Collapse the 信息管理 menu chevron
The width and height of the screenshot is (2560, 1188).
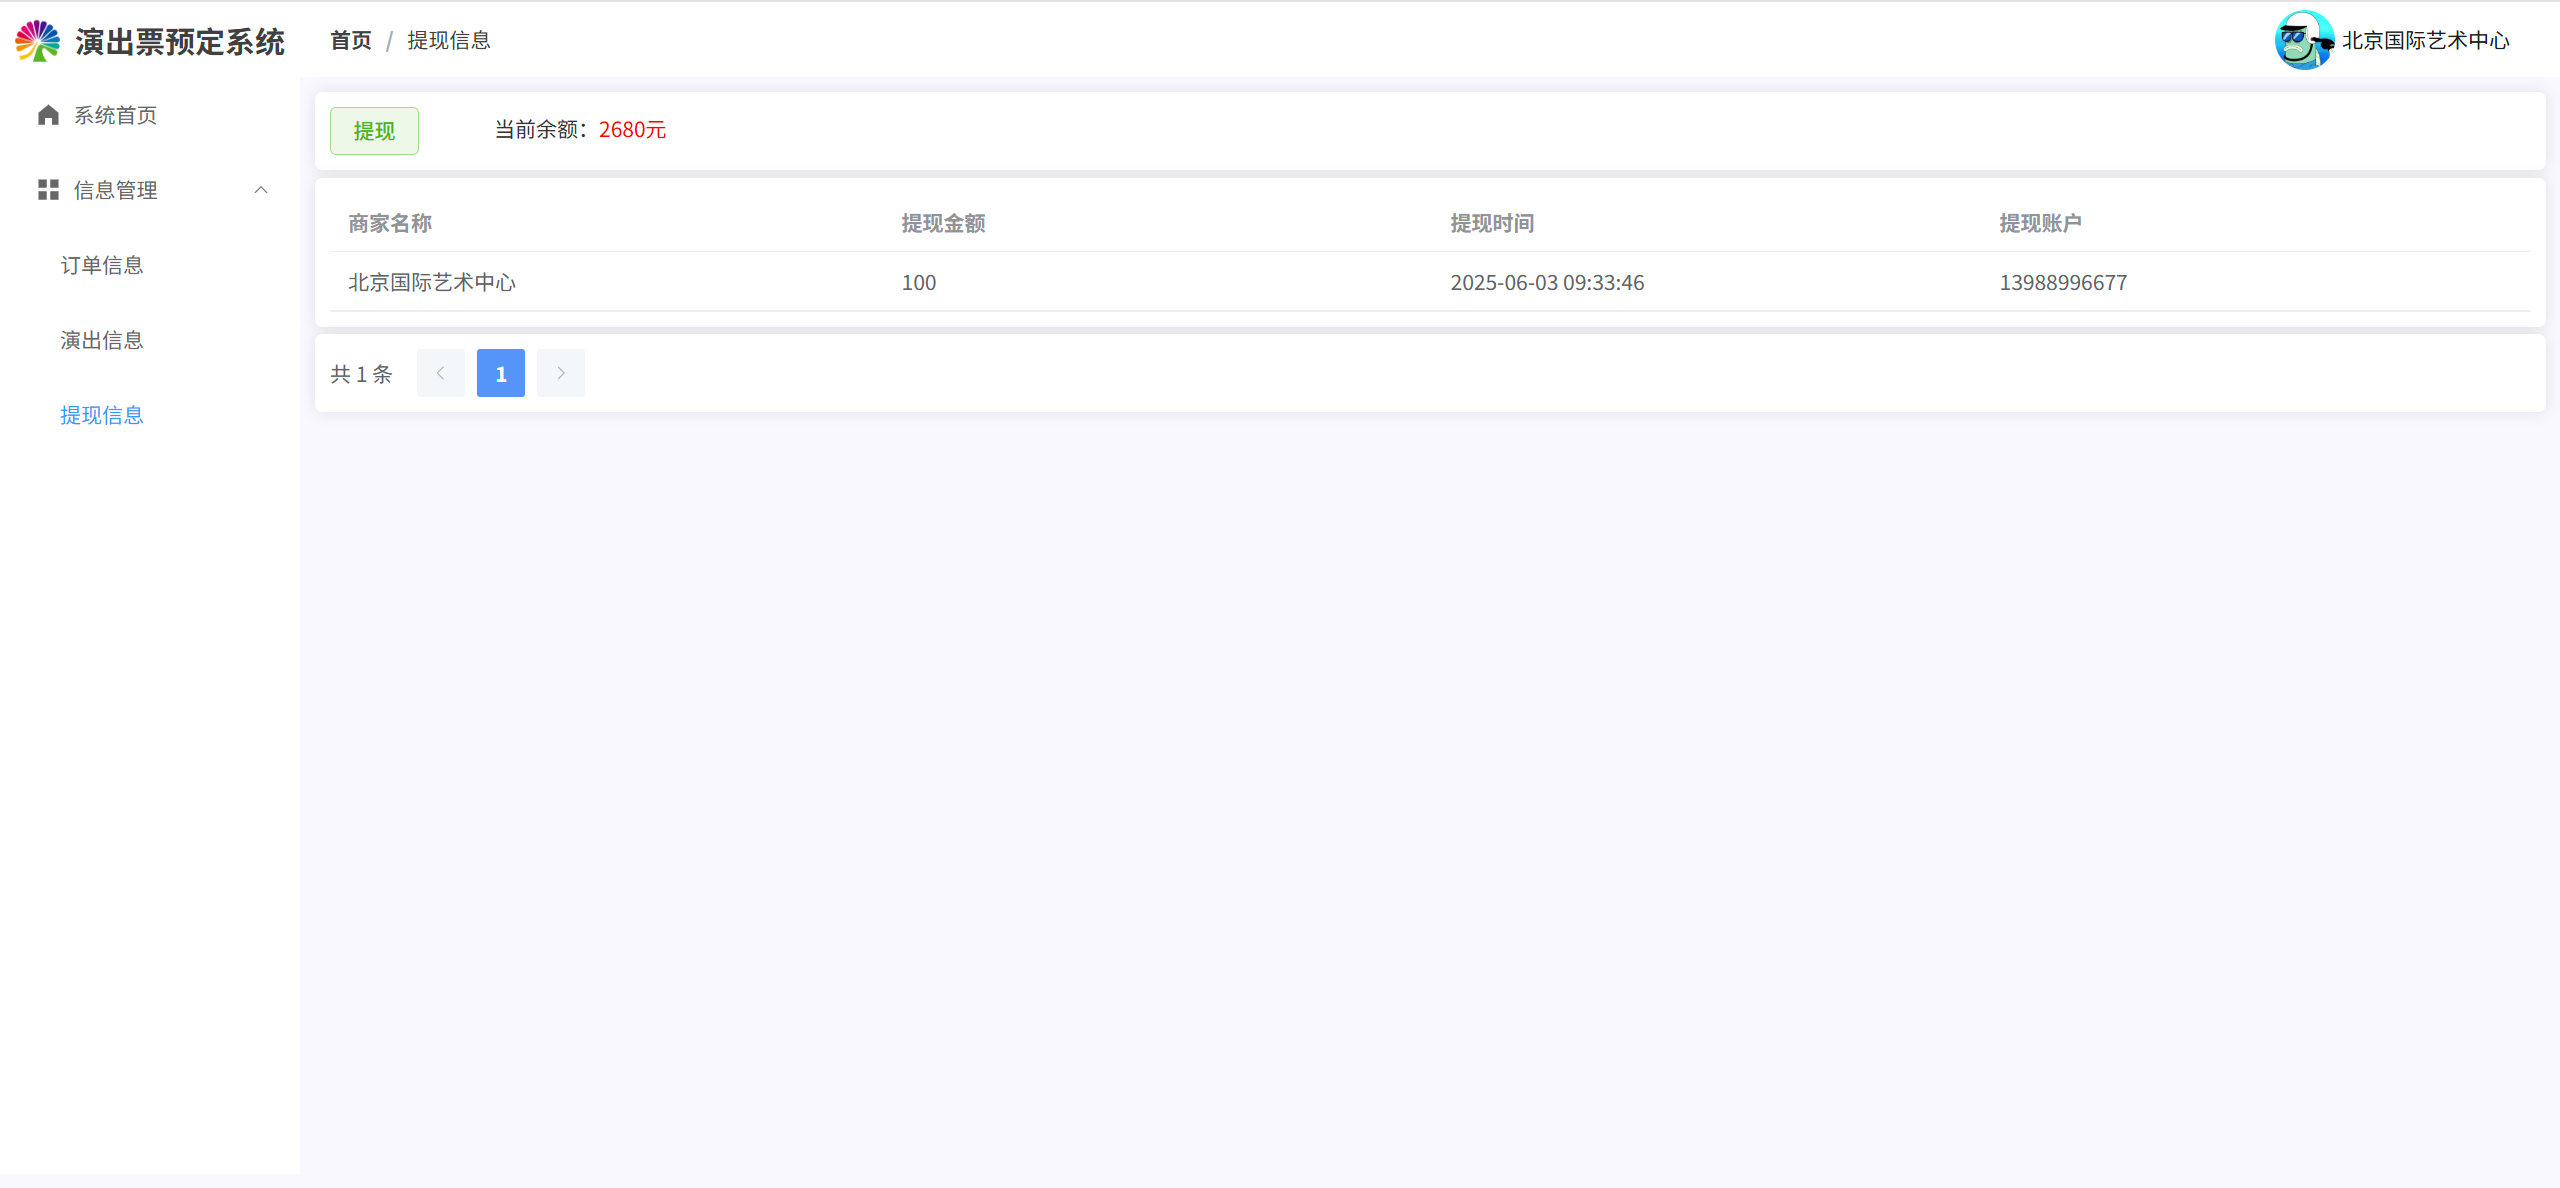261,190
